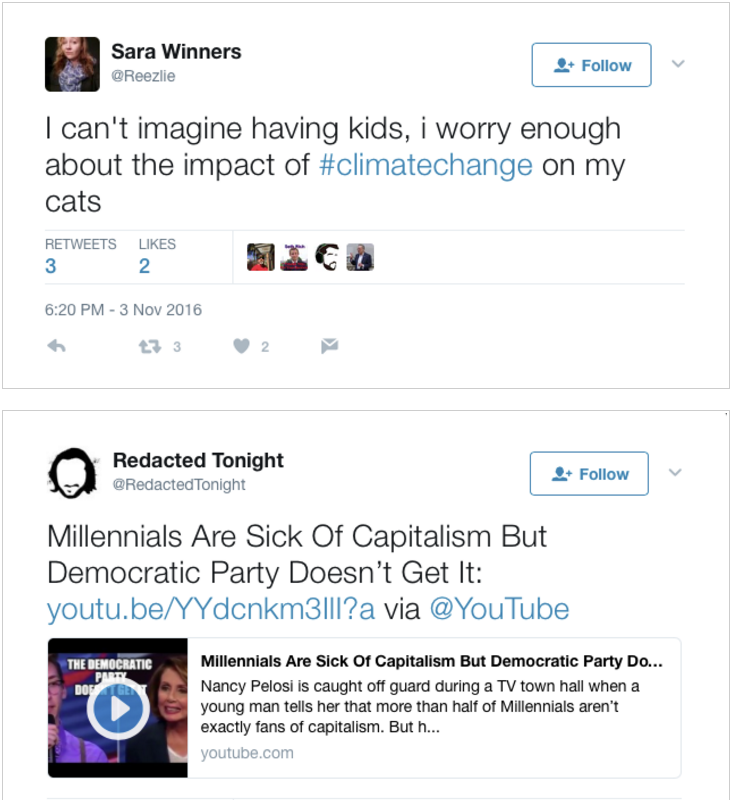Send the tweet via direct message envelope
The height and width of the screenshot is (800, 731).
tap(329, 346)
